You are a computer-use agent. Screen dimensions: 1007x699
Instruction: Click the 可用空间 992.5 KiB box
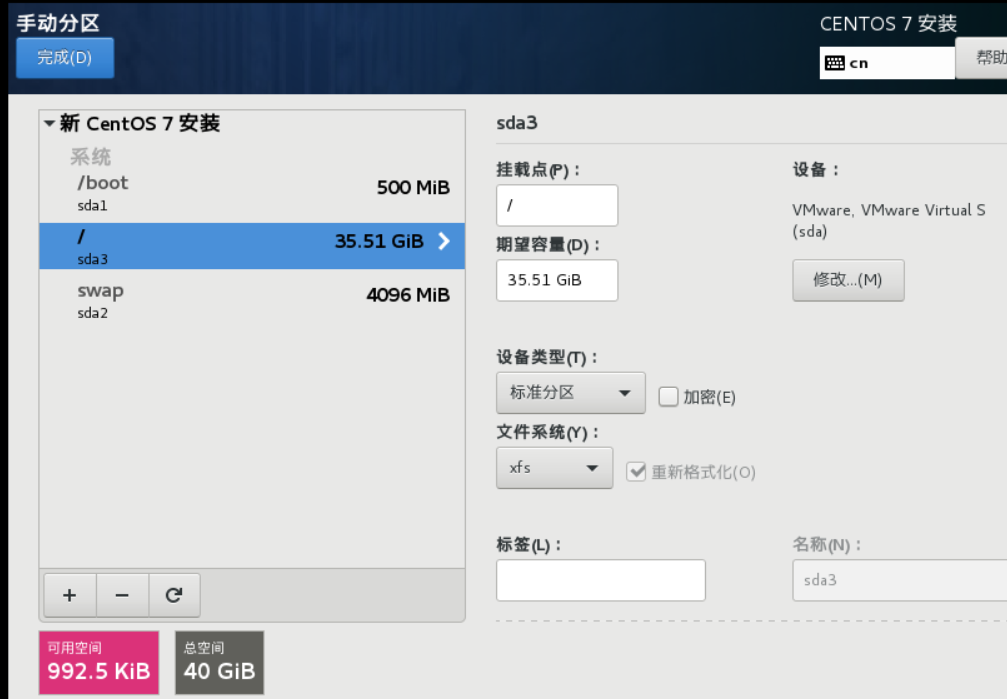click(99, 662)
